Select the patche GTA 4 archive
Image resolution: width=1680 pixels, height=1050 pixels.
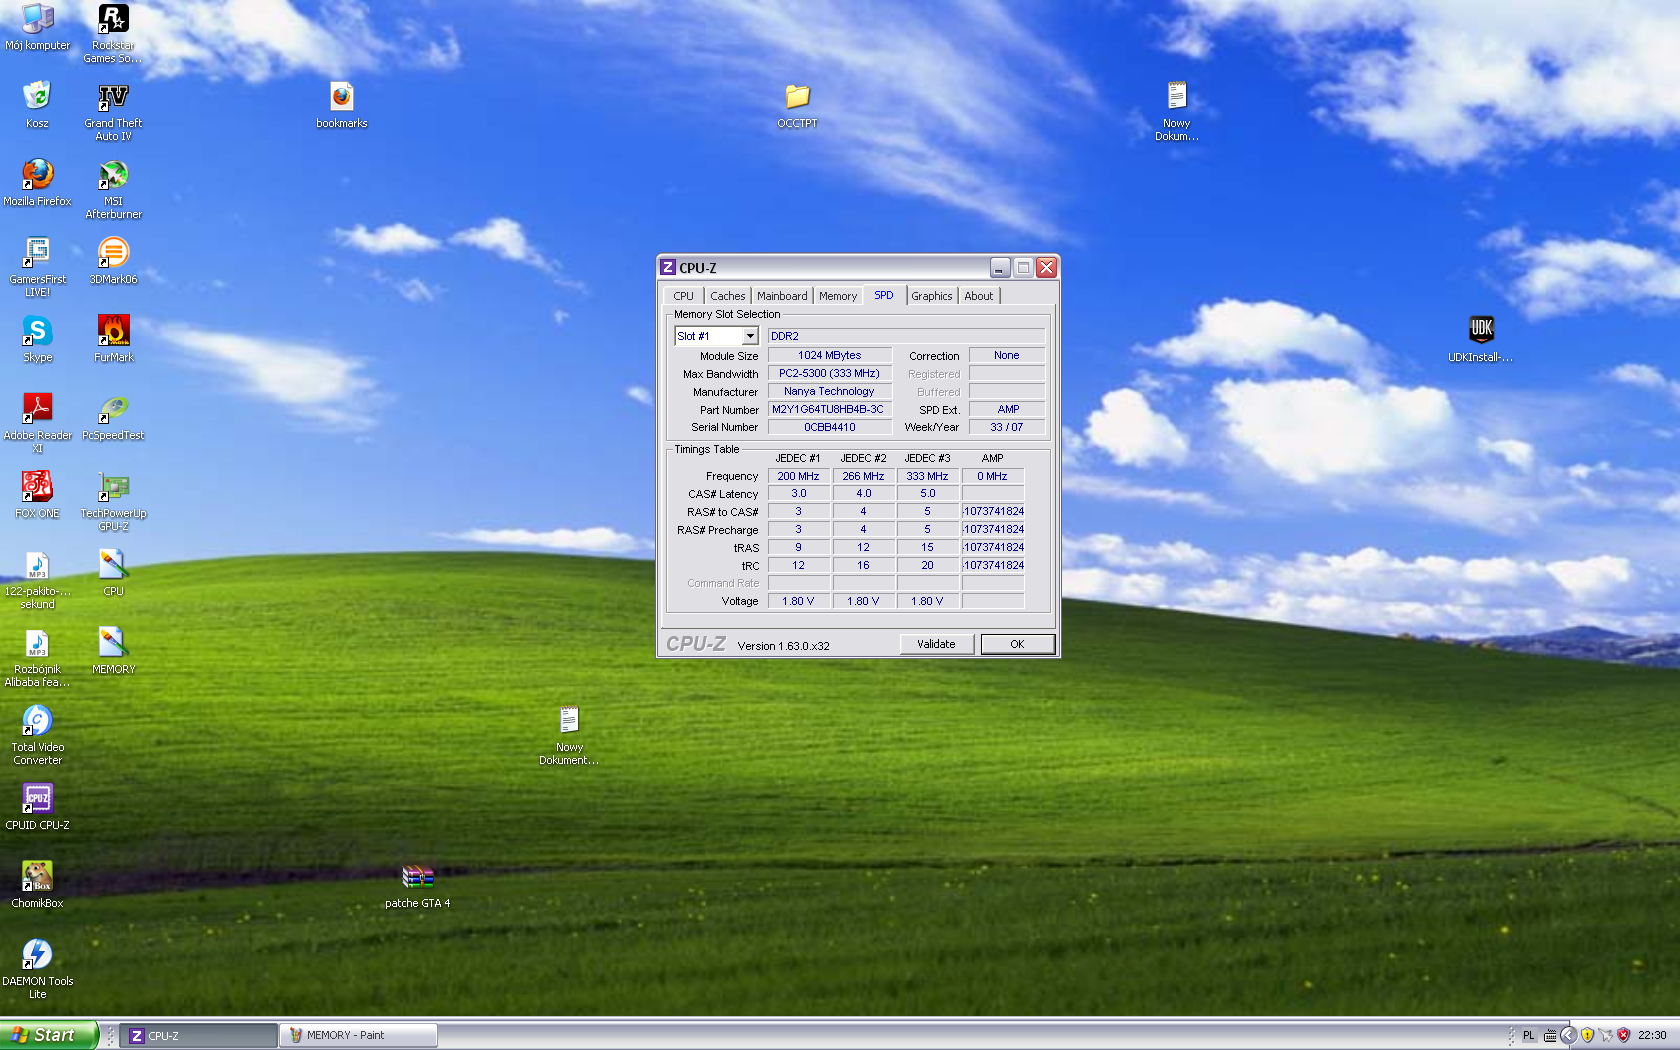click(x=417, y=884)
